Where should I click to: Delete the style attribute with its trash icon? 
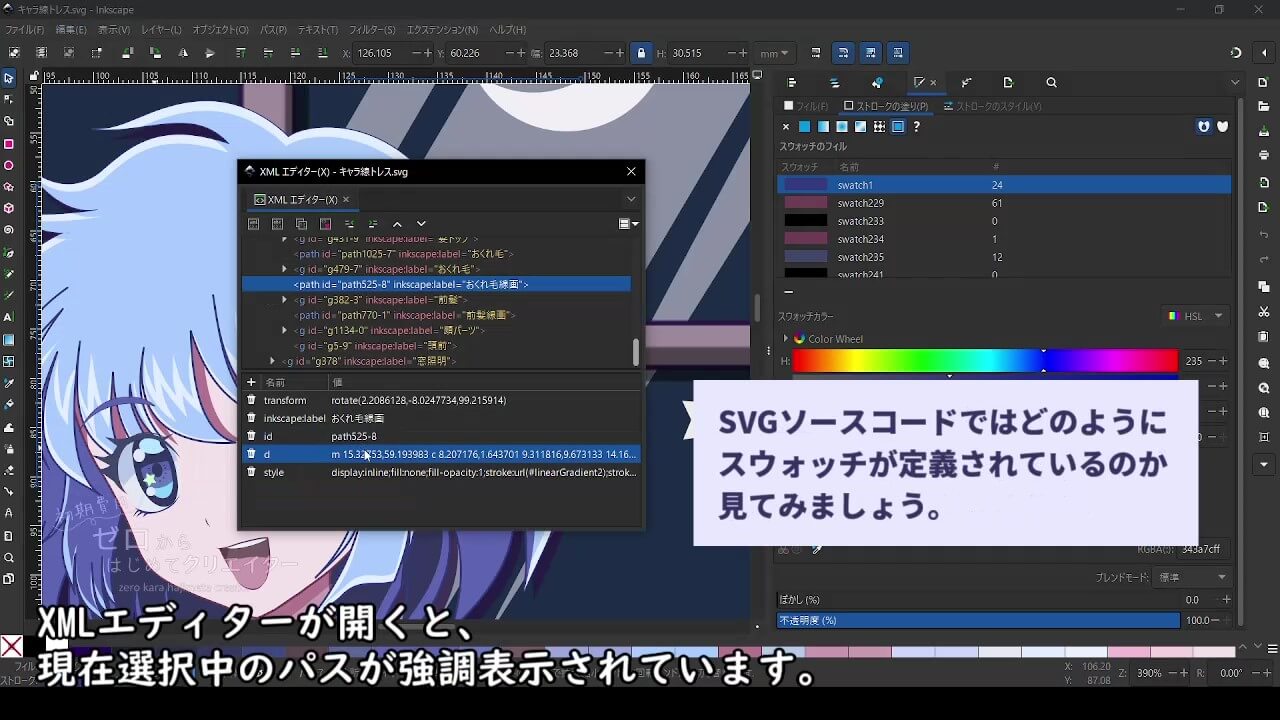pyautogui.click(x=252, y=472)
